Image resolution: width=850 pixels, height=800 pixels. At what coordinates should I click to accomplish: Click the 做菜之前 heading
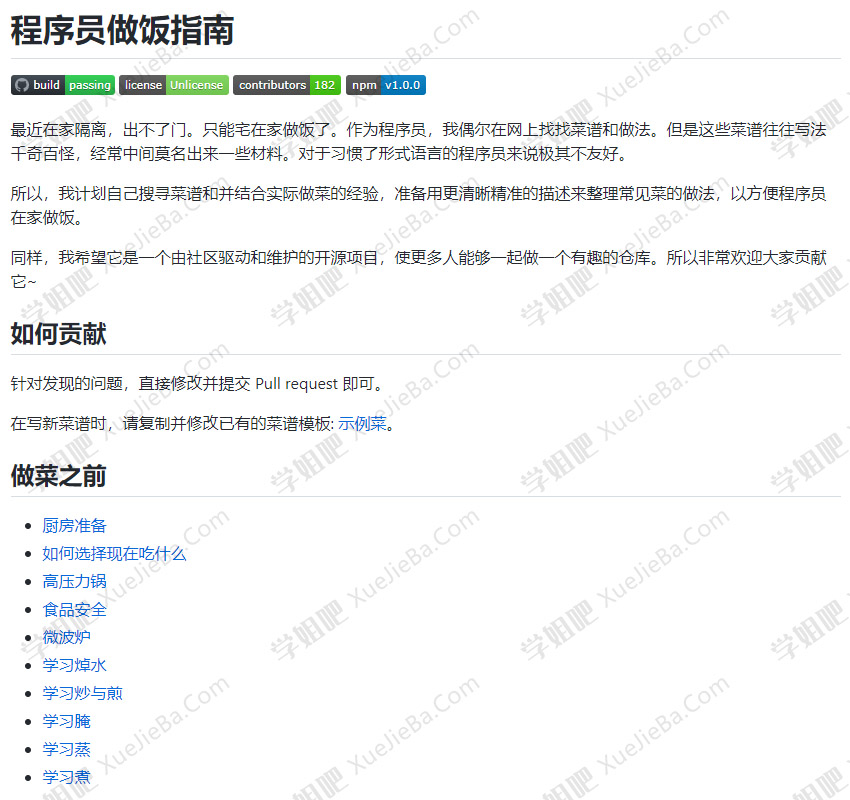pyautogui.click(x=59, y=475)
